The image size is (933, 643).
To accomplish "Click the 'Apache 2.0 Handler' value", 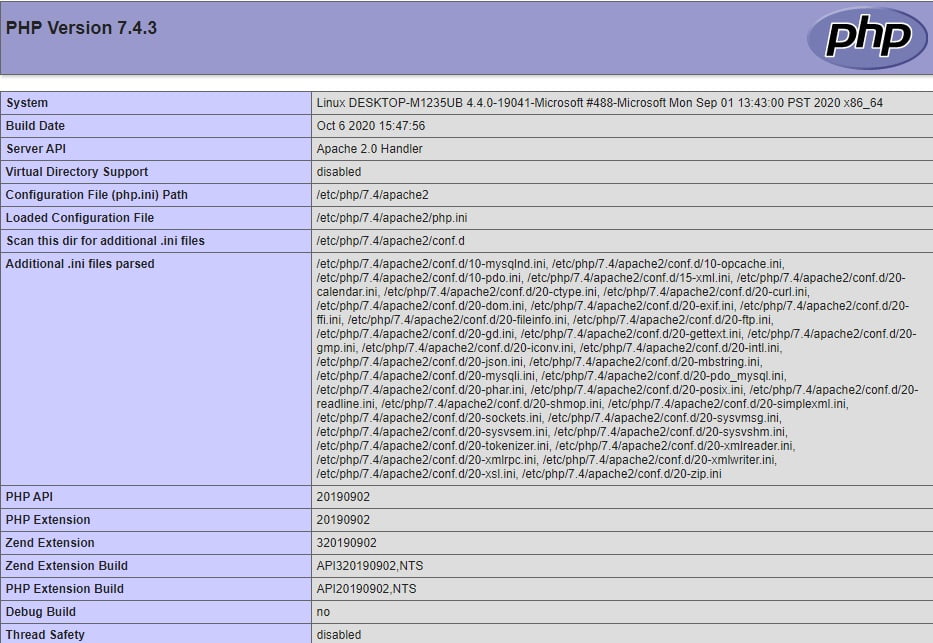I will pos(370,149).
